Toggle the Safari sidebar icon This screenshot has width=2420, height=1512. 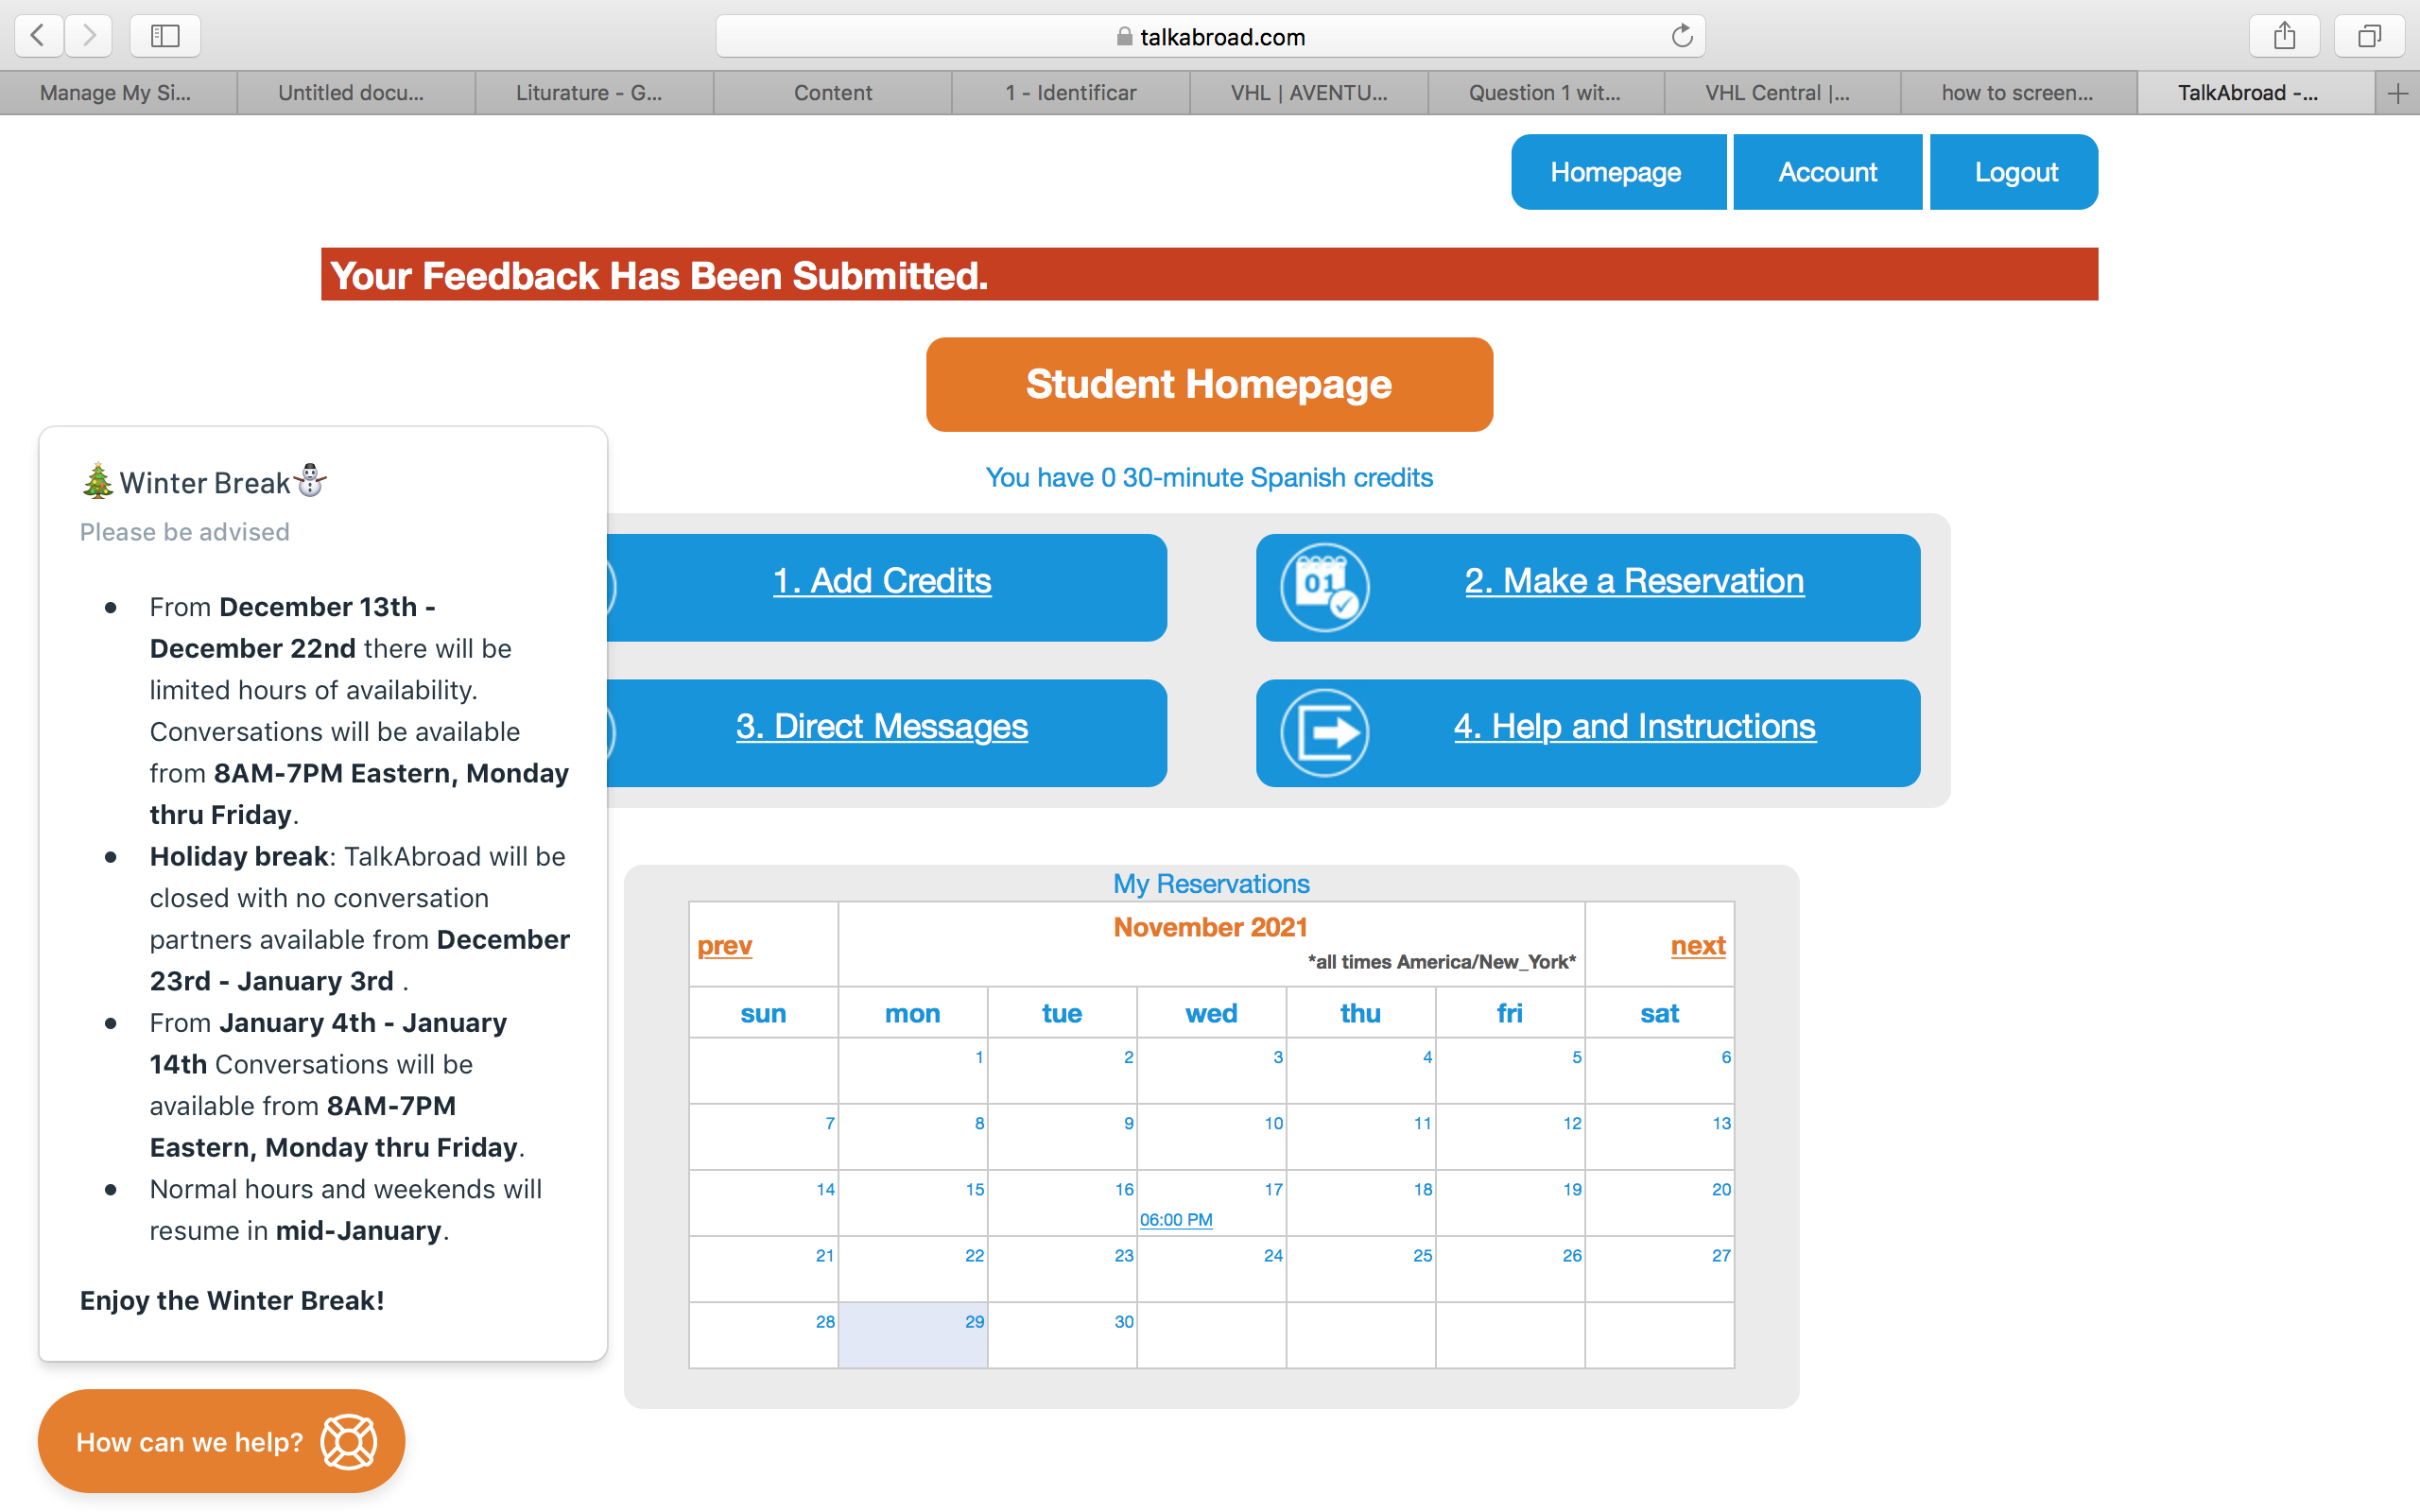click(x=165, y=36)
